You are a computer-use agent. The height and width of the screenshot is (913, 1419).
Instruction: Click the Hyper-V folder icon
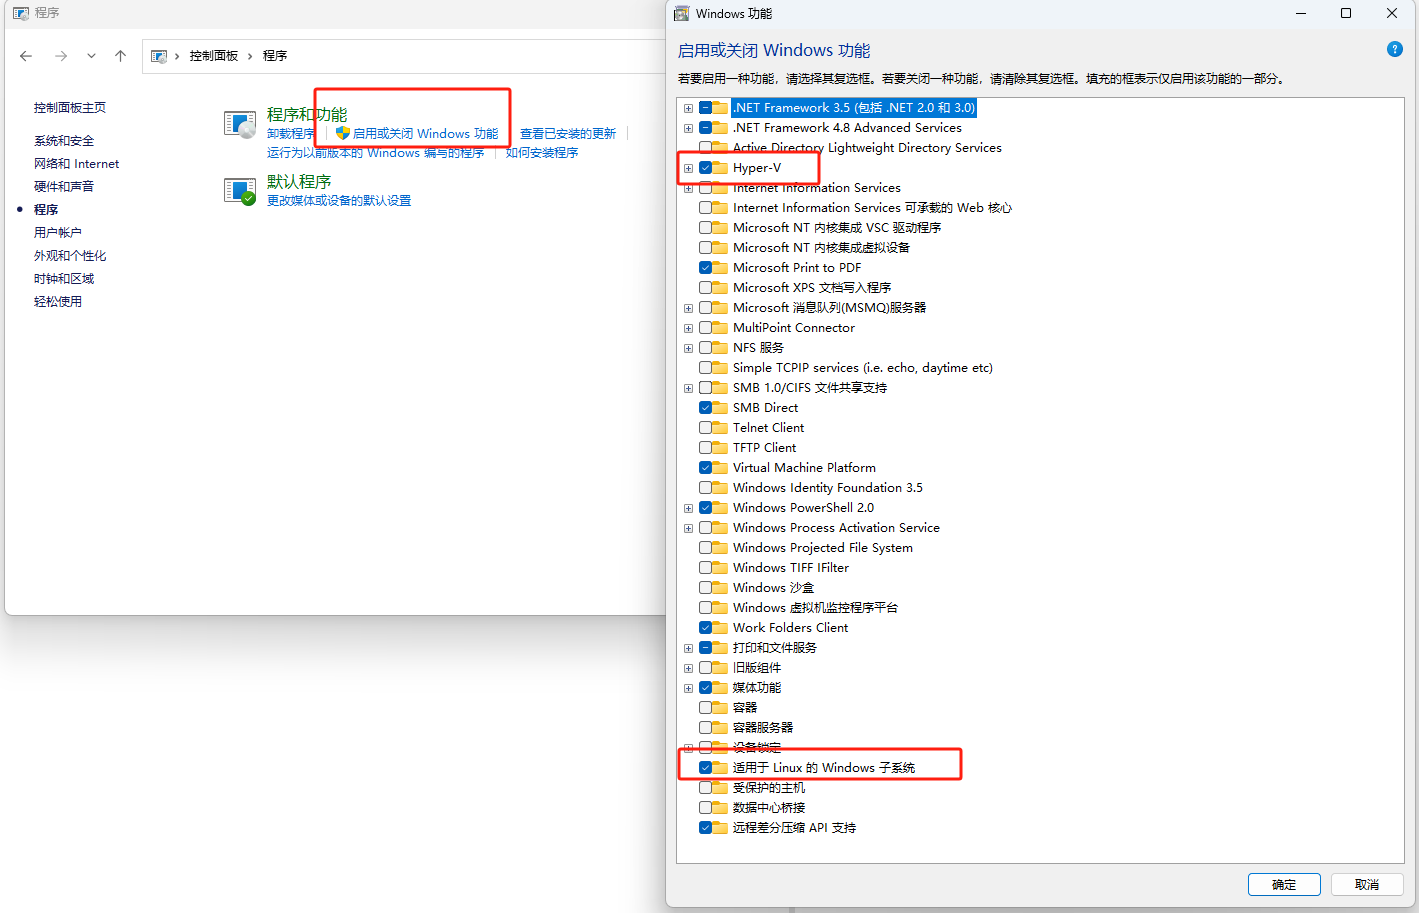coord(720,167)
